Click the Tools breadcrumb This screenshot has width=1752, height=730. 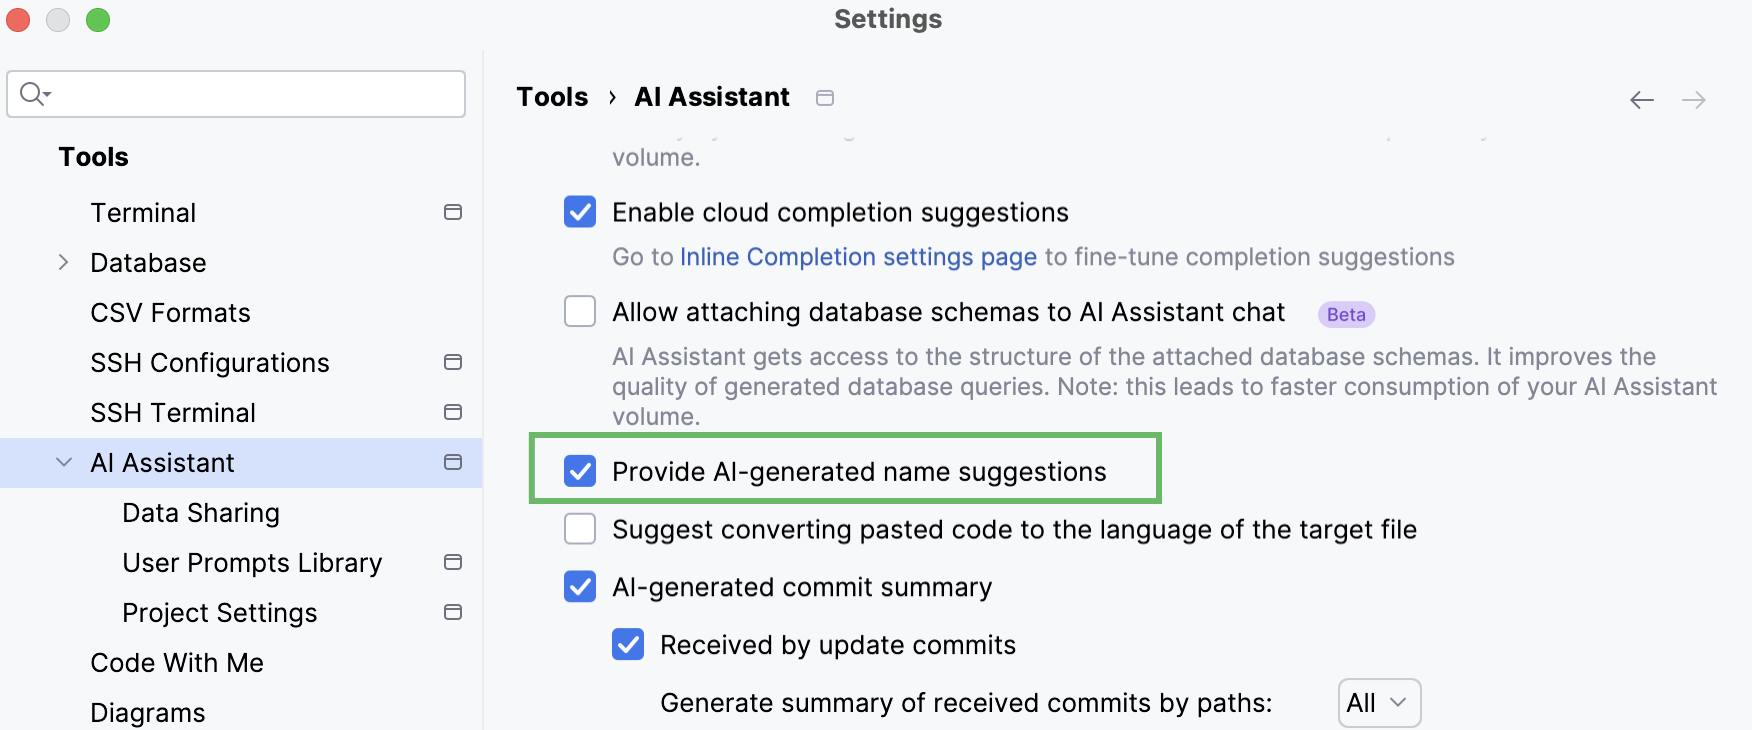click(x=552, y=97)
